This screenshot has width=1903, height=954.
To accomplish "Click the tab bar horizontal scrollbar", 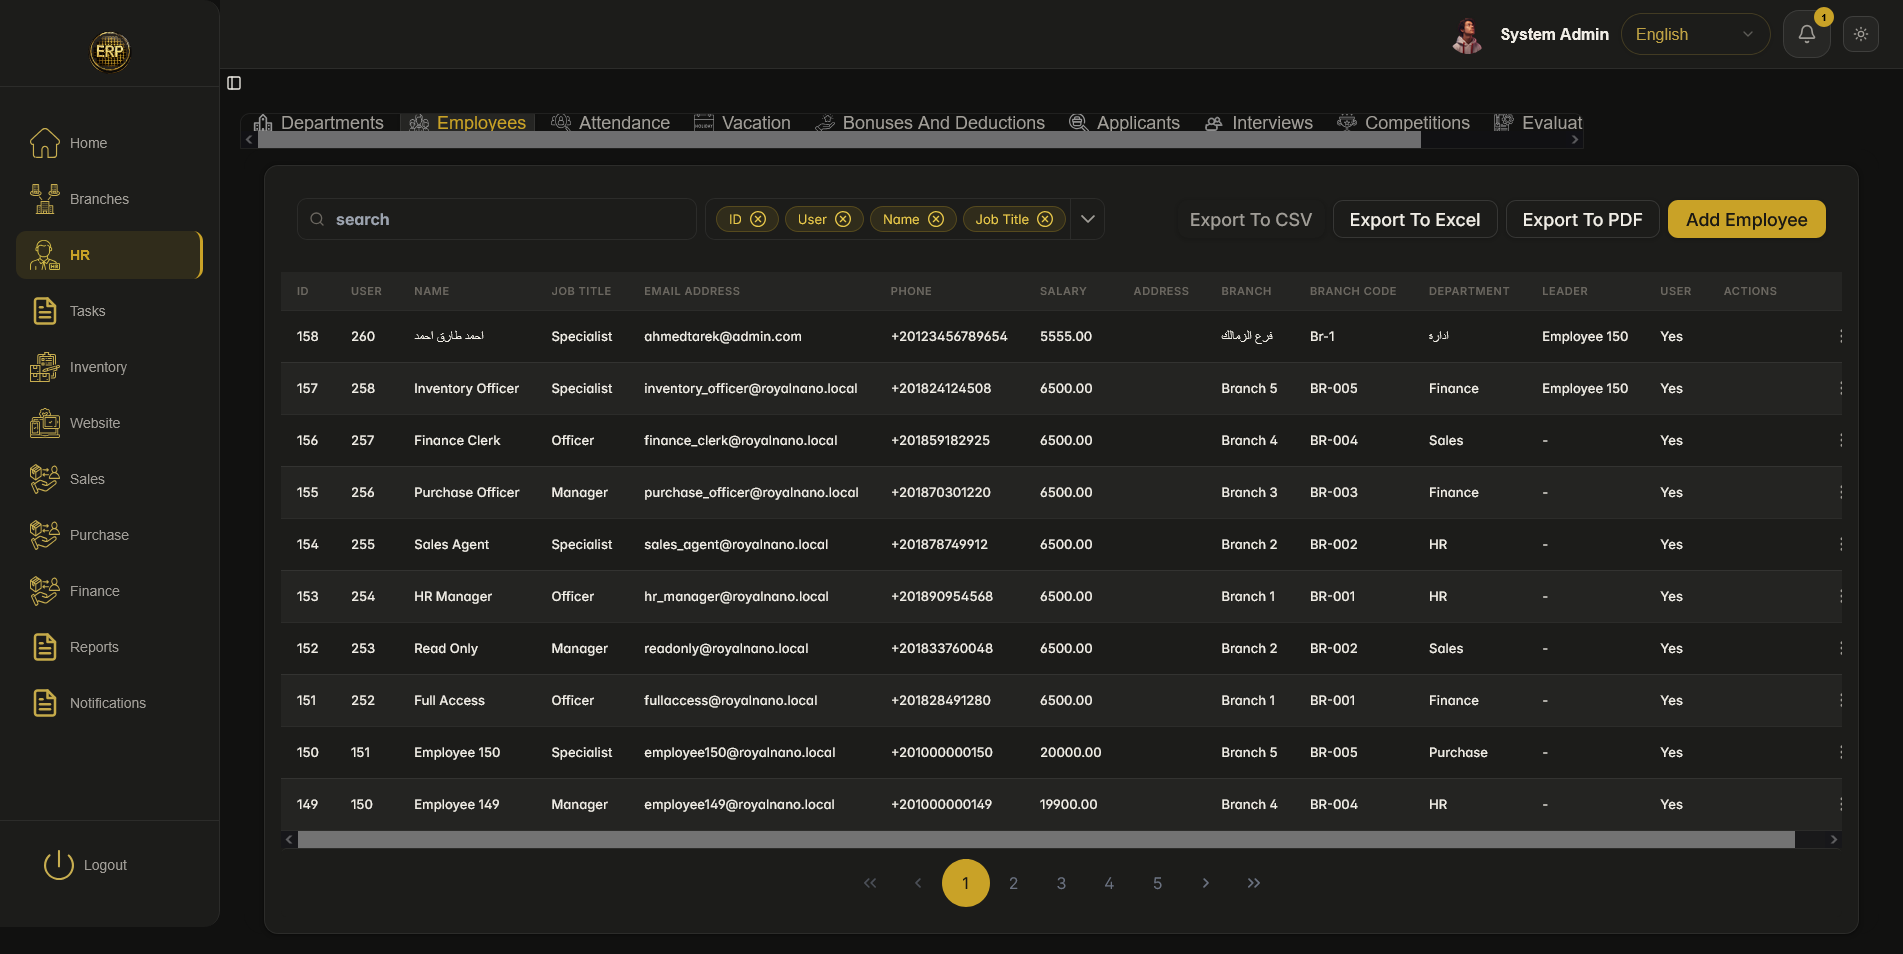I will tap(839, 140).
